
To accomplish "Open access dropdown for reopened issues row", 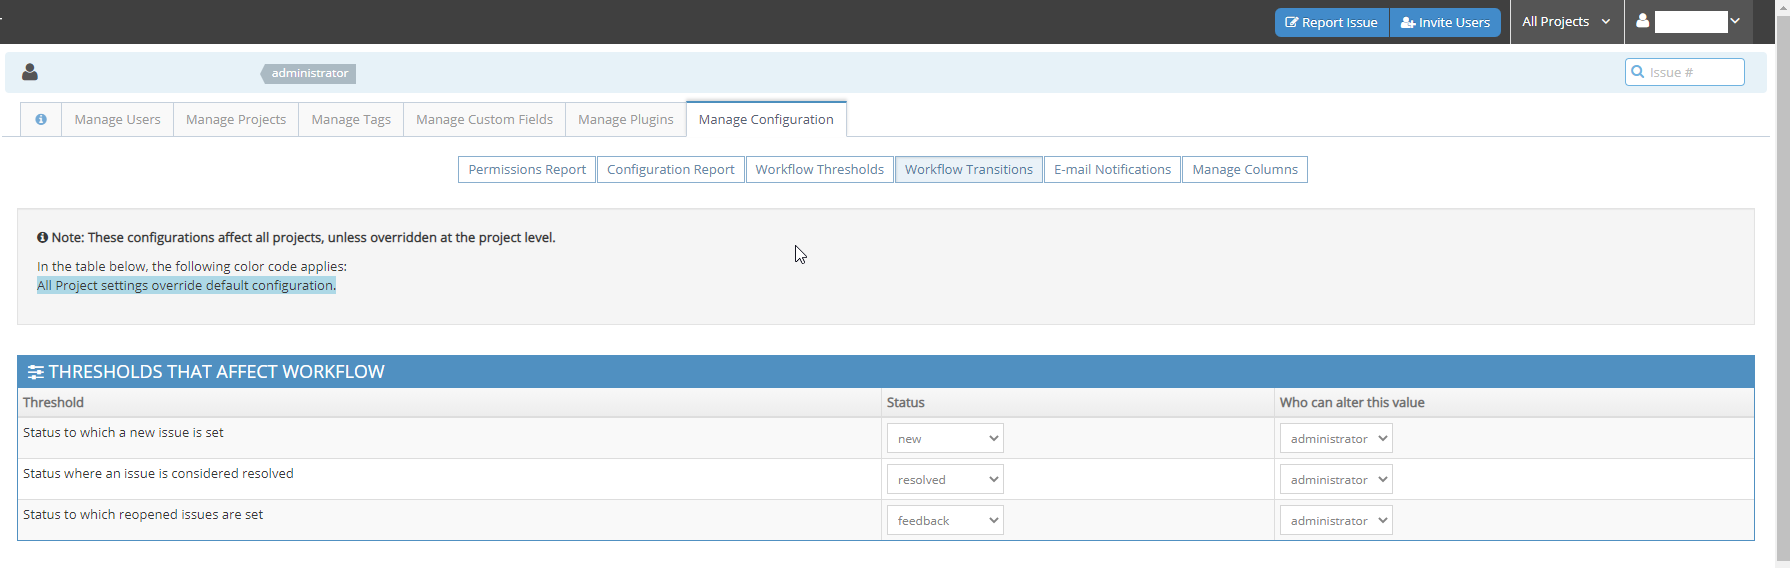I will click(x=1335, y=520).
